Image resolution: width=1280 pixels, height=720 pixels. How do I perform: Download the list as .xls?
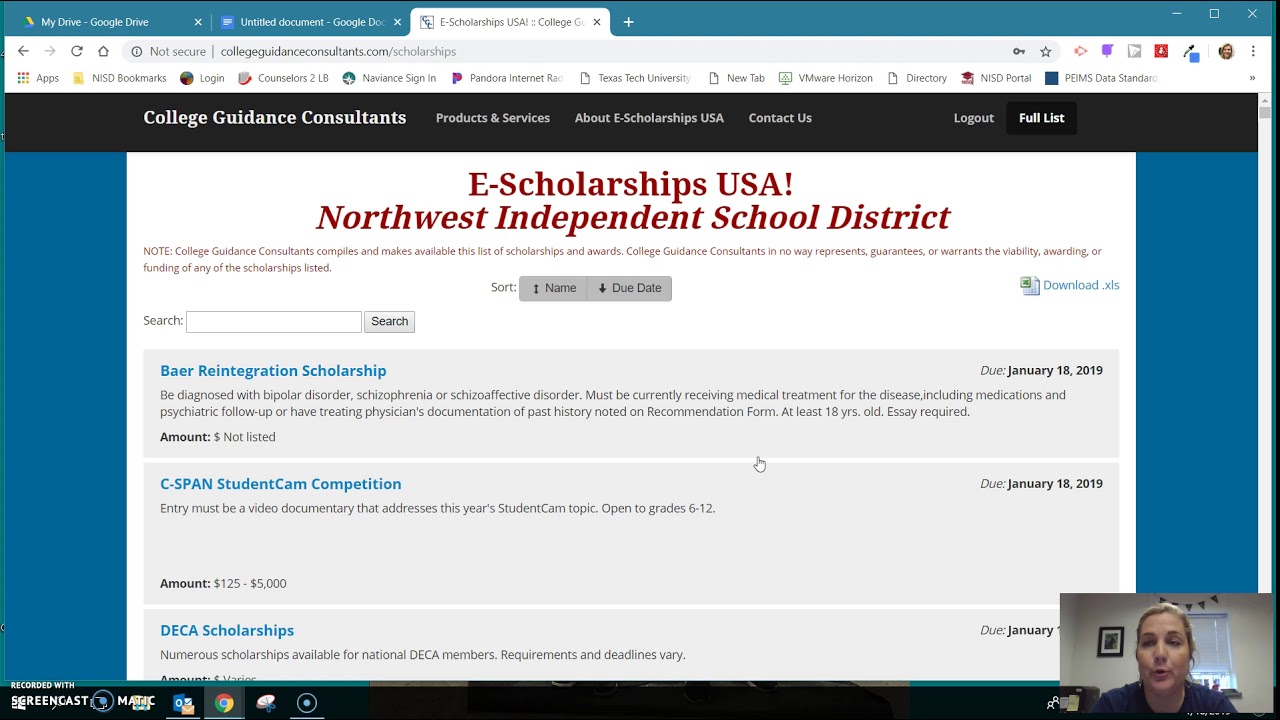(1081, 285)
